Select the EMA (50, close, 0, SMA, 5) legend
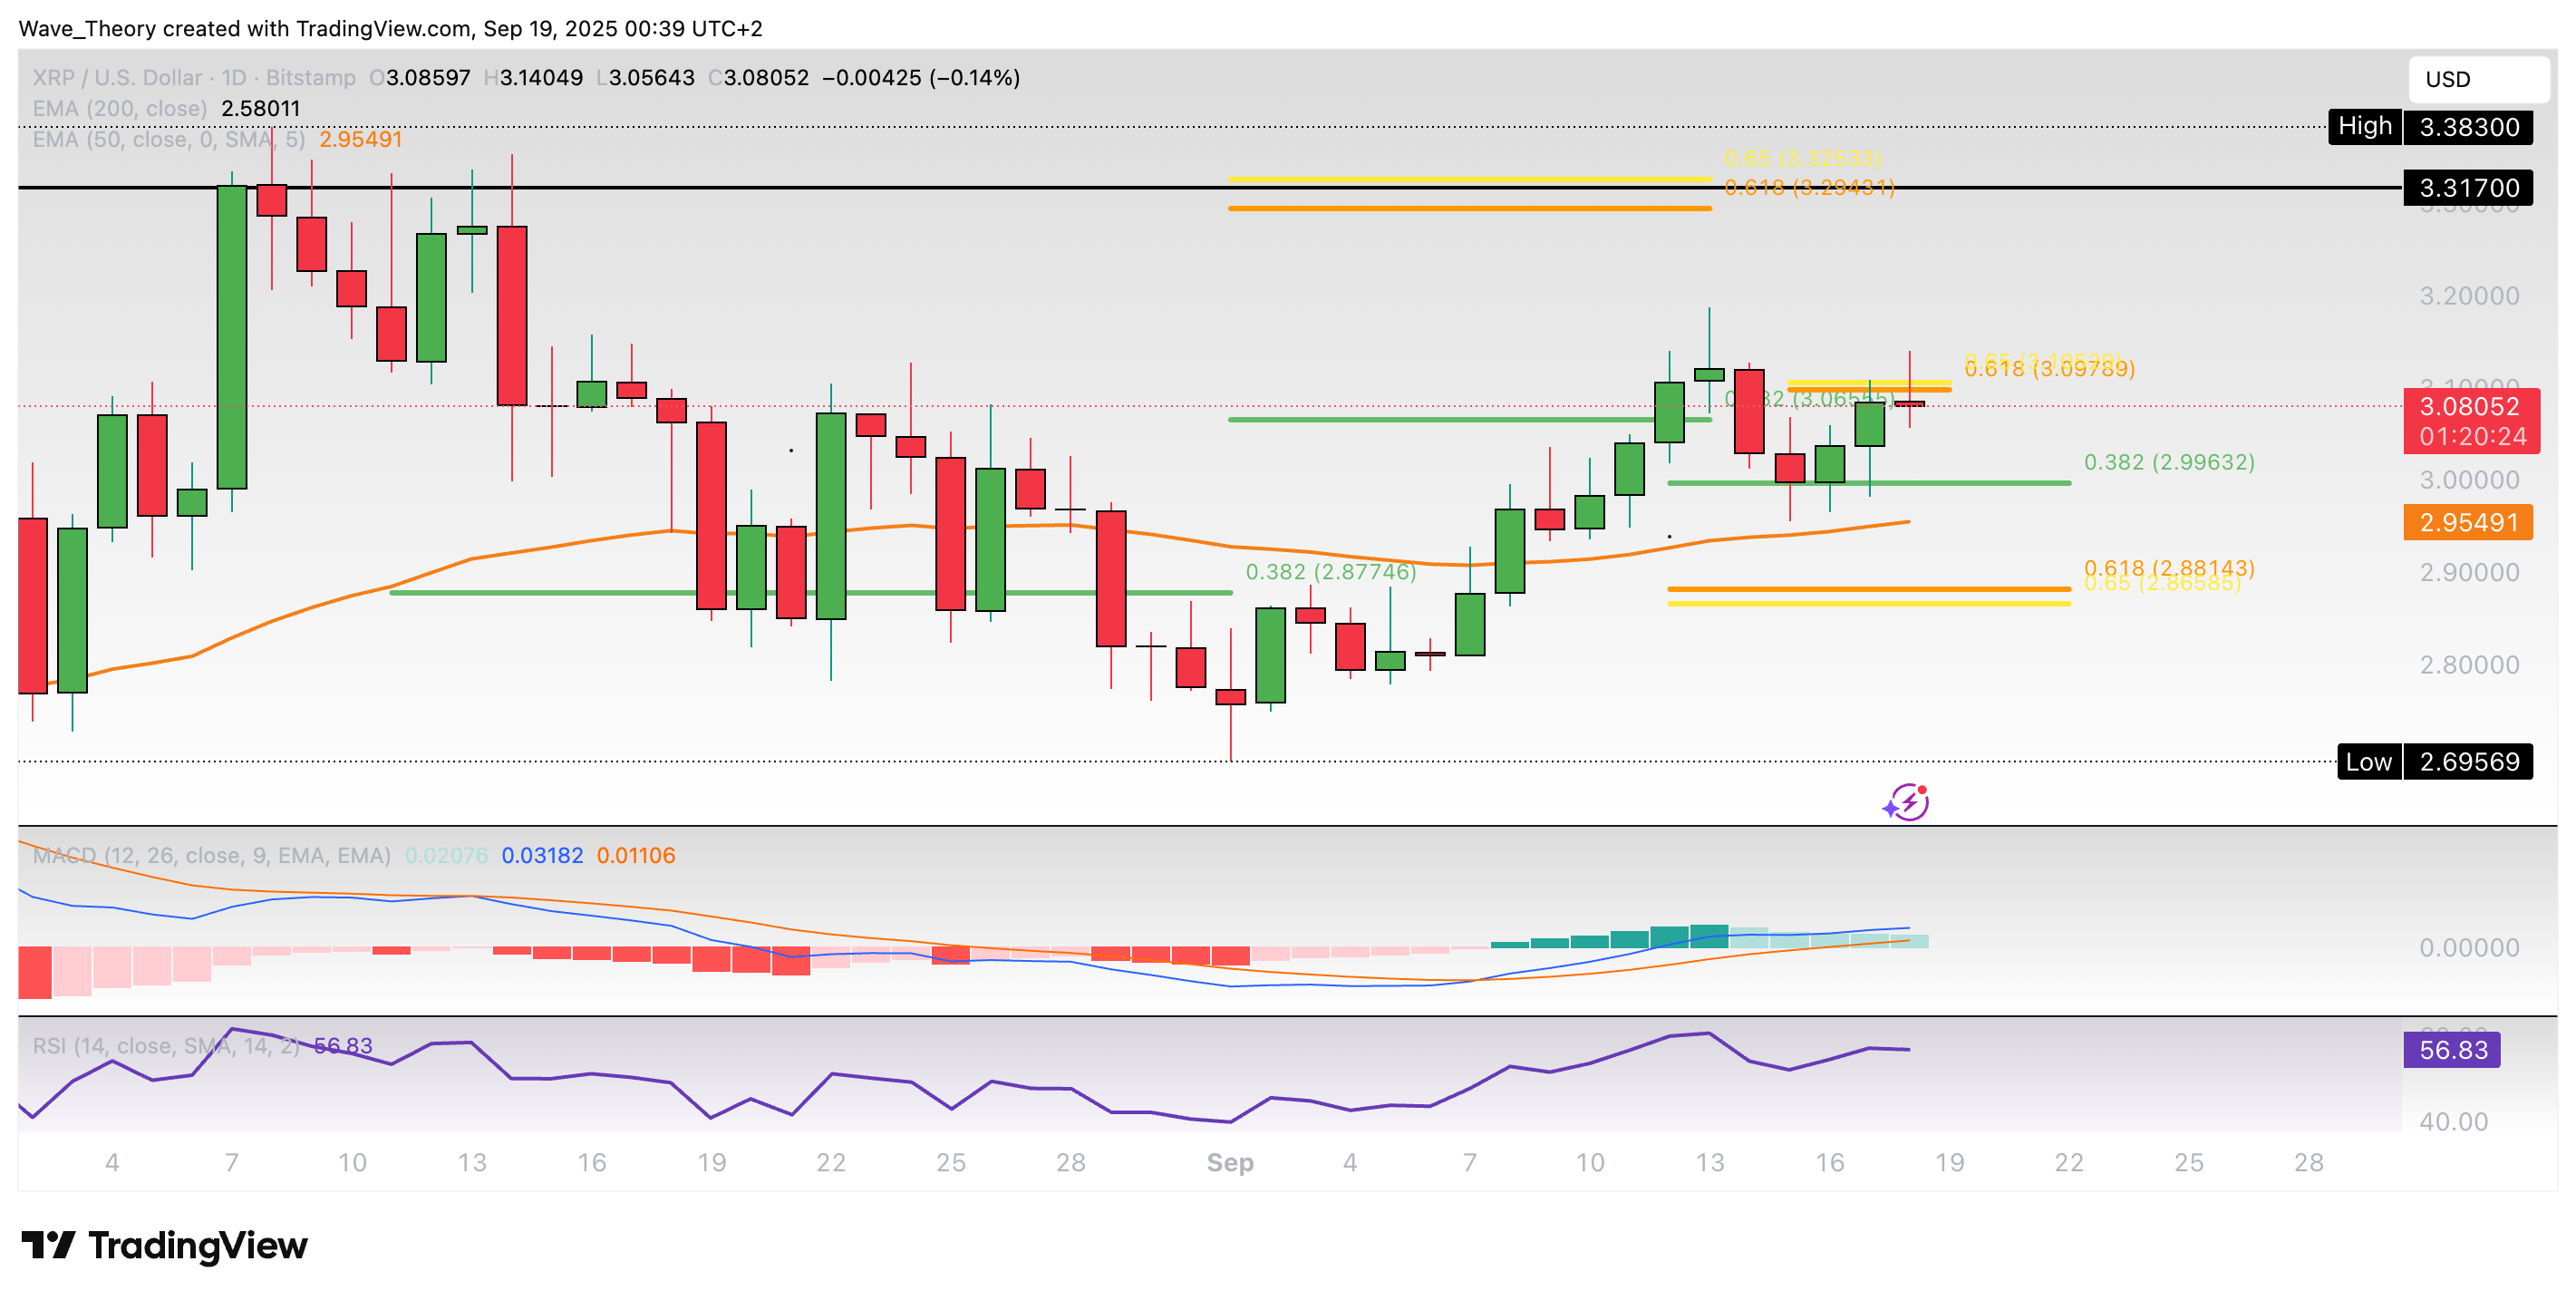Image resolution: width=2576 pixels, height=1300 pixels. coord(168,139)
